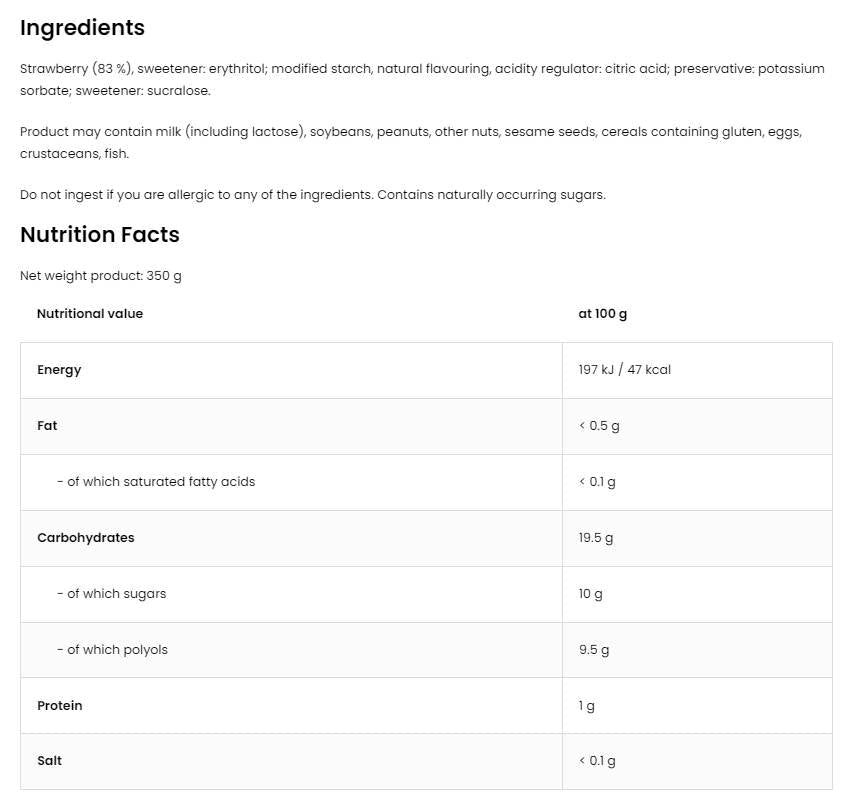Select the Salt row label

point(49,761)
